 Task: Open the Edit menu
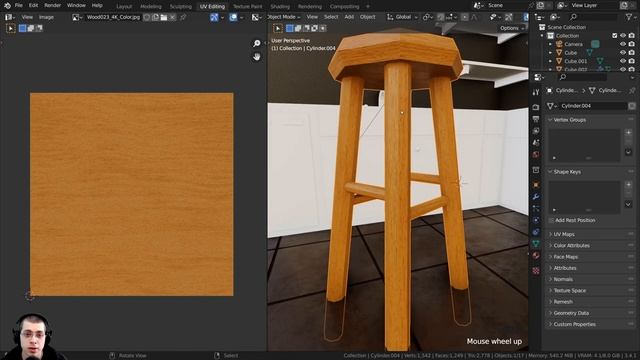(x=33, y=6)
